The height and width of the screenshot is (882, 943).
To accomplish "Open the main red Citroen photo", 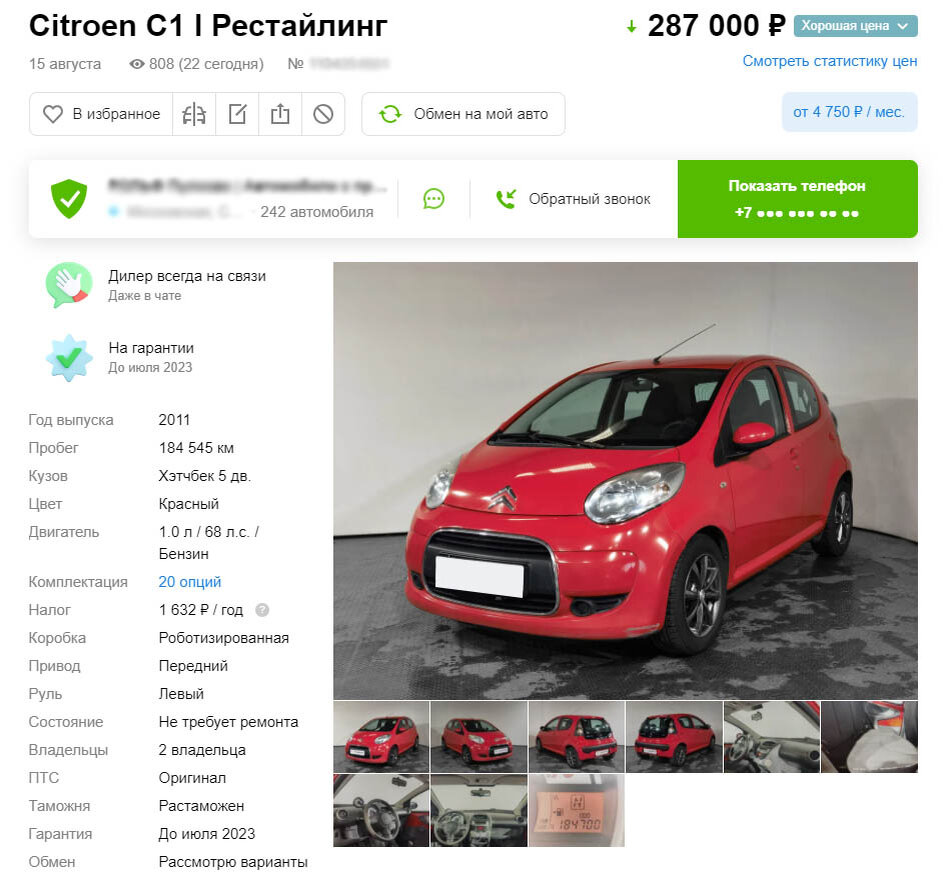I will (x=625, y=480).
